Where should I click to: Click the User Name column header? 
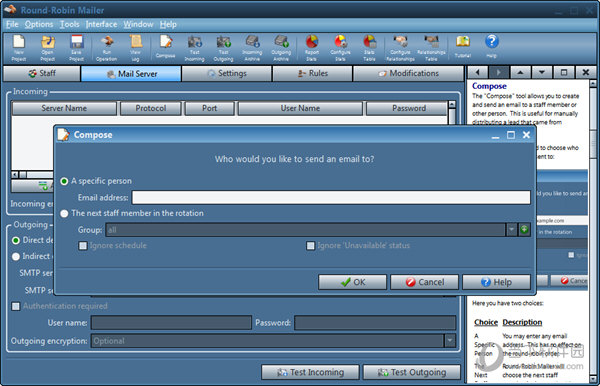pos(300,108)
